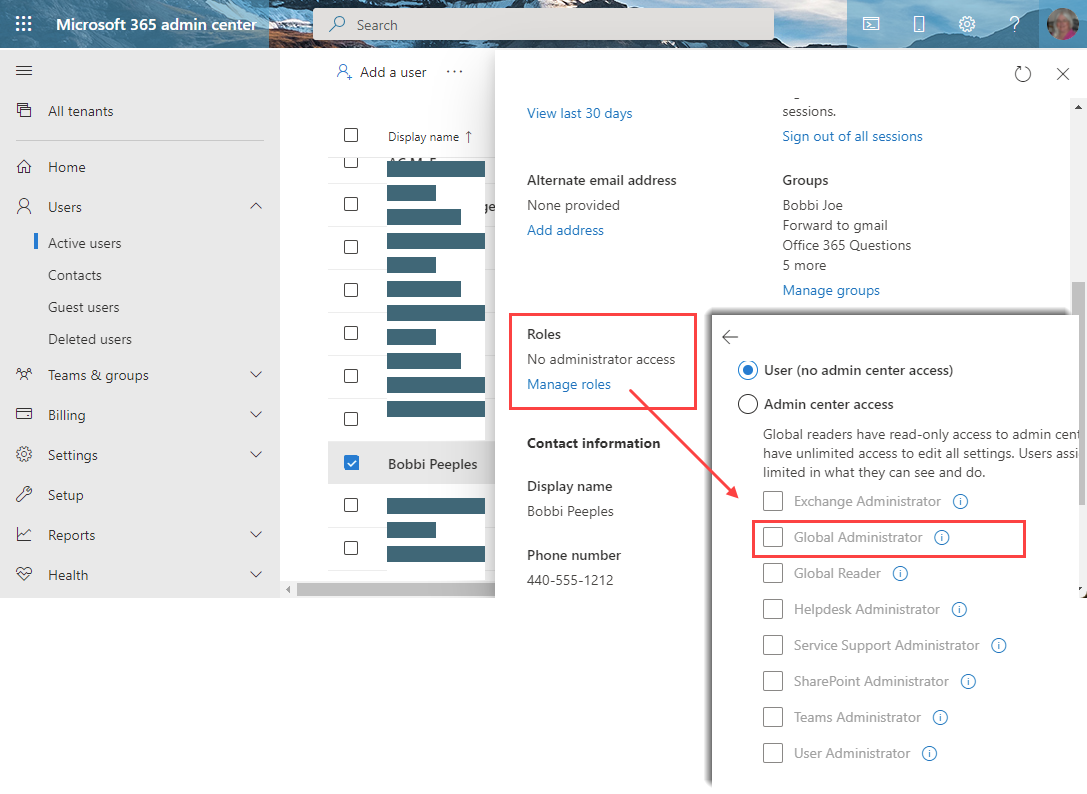Check Teams Administrator role
Screen dimensions: 1087x794
tap(772, 717)
